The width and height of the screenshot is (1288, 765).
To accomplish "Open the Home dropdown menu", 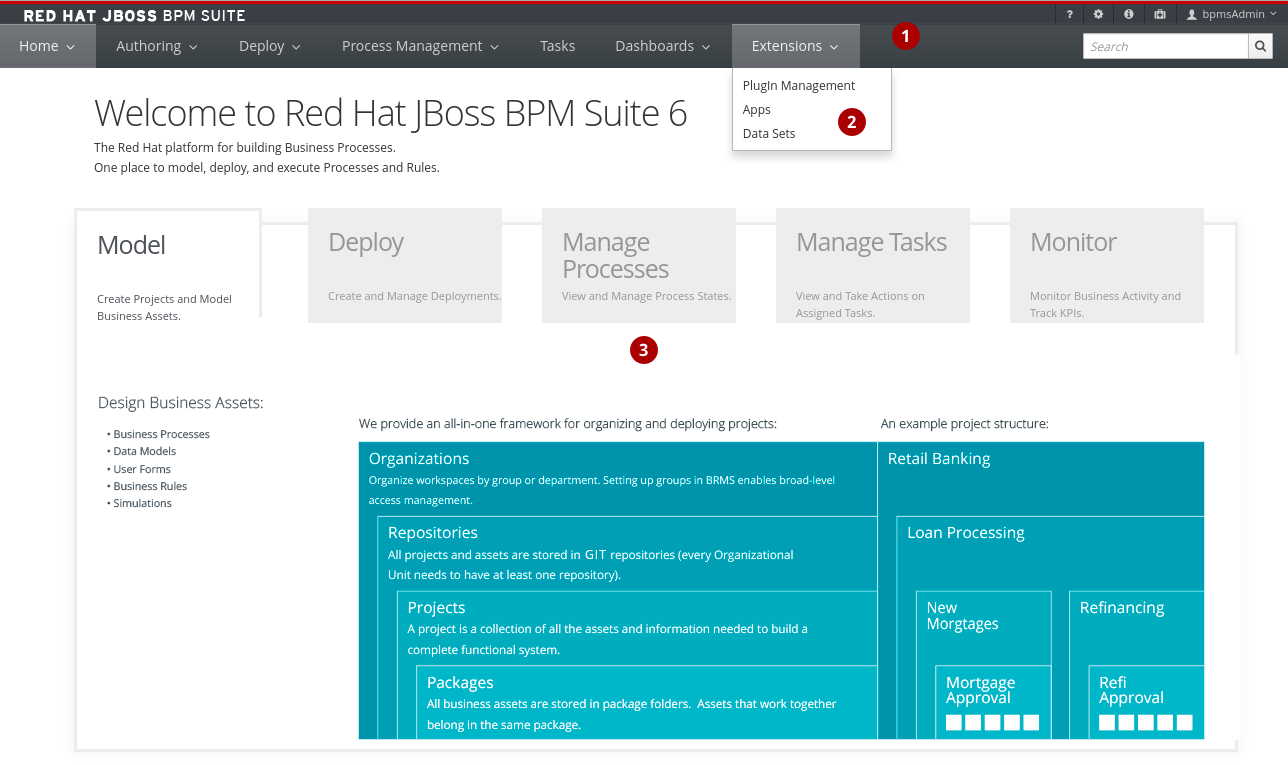I will pos(47,46).
